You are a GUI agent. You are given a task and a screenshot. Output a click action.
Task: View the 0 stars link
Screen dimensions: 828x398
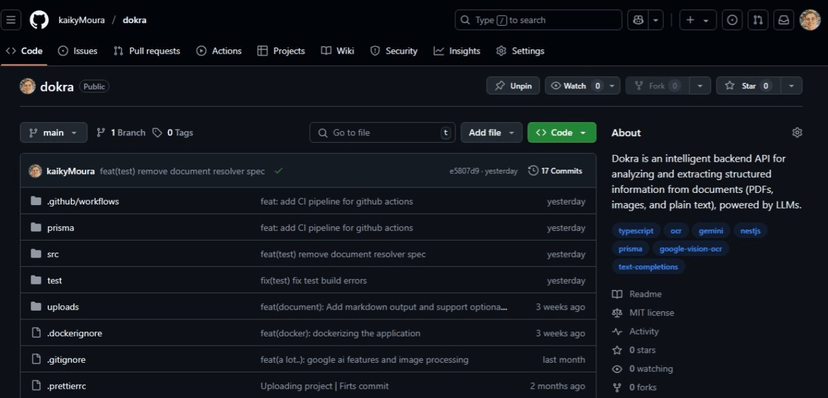pos(634,350)
